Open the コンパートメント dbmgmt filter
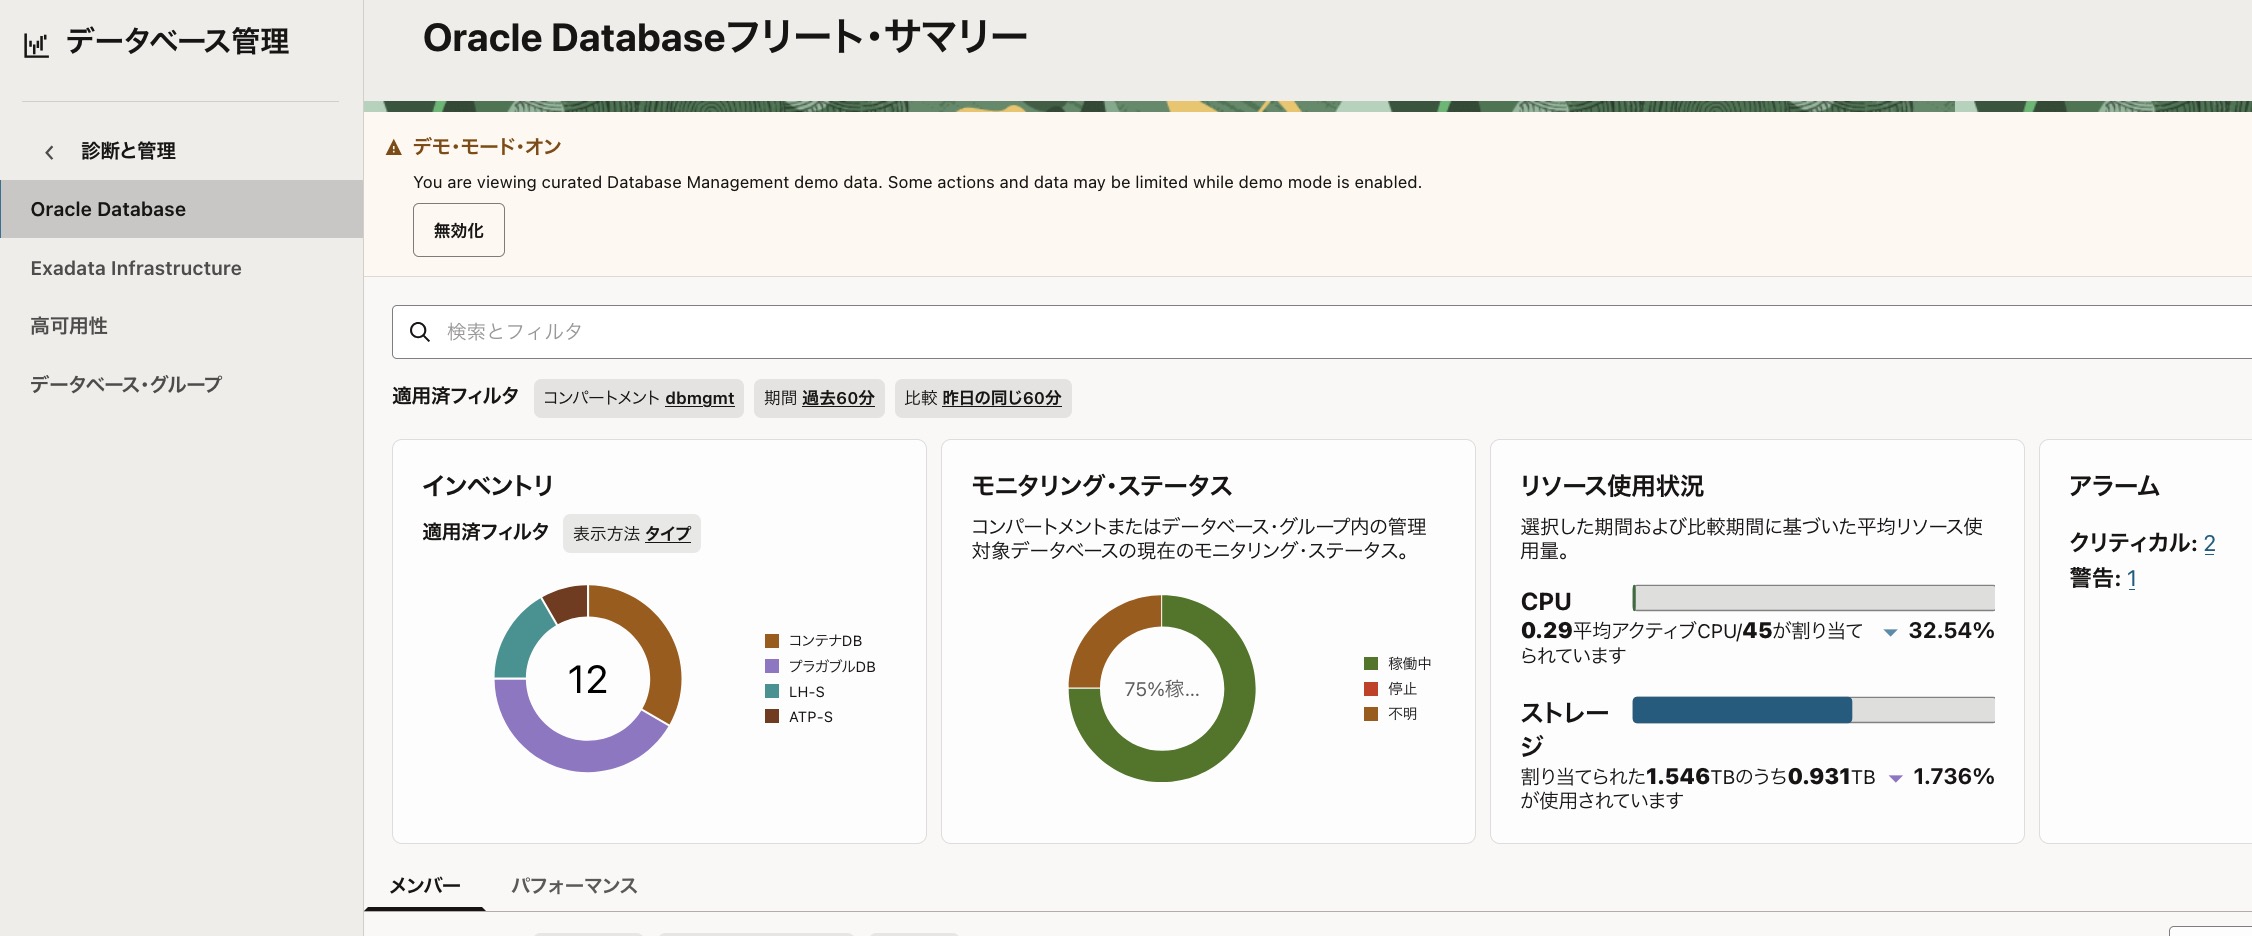Screen dimensions: 2252x936 pos(638,398)
